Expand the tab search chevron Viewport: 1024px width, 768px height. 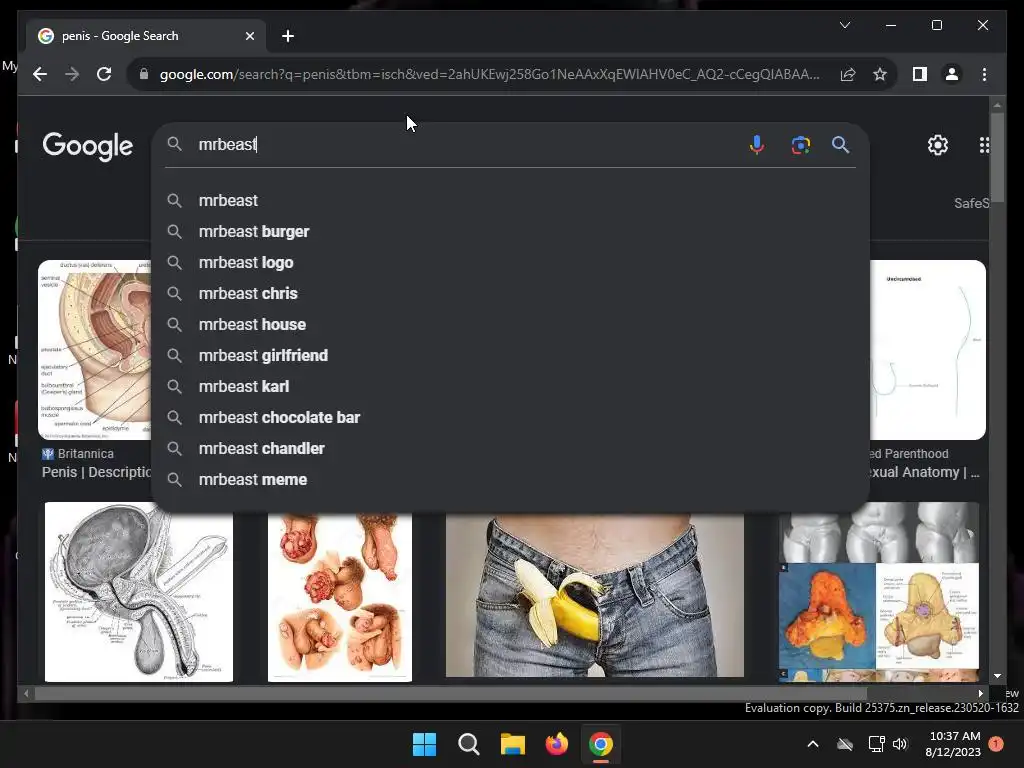click(x=844, y=25)
